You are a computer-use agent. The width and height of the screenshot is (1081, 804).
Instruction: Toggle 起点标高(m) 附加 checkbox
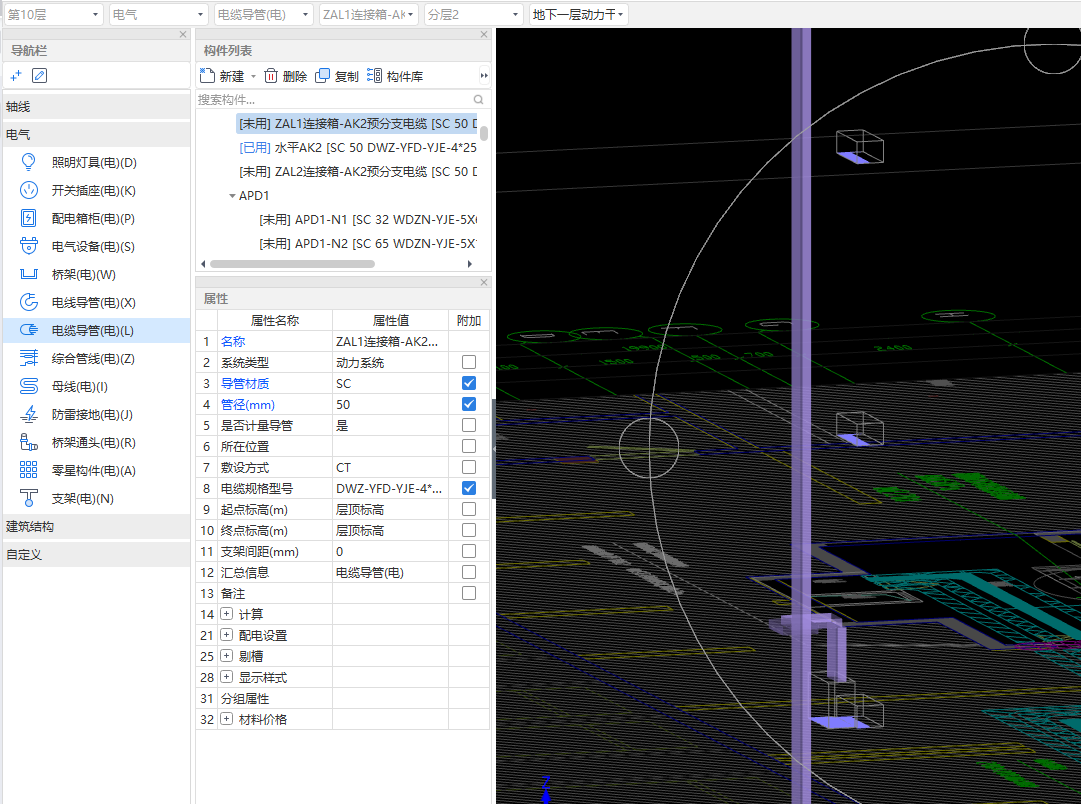point(469,509)
